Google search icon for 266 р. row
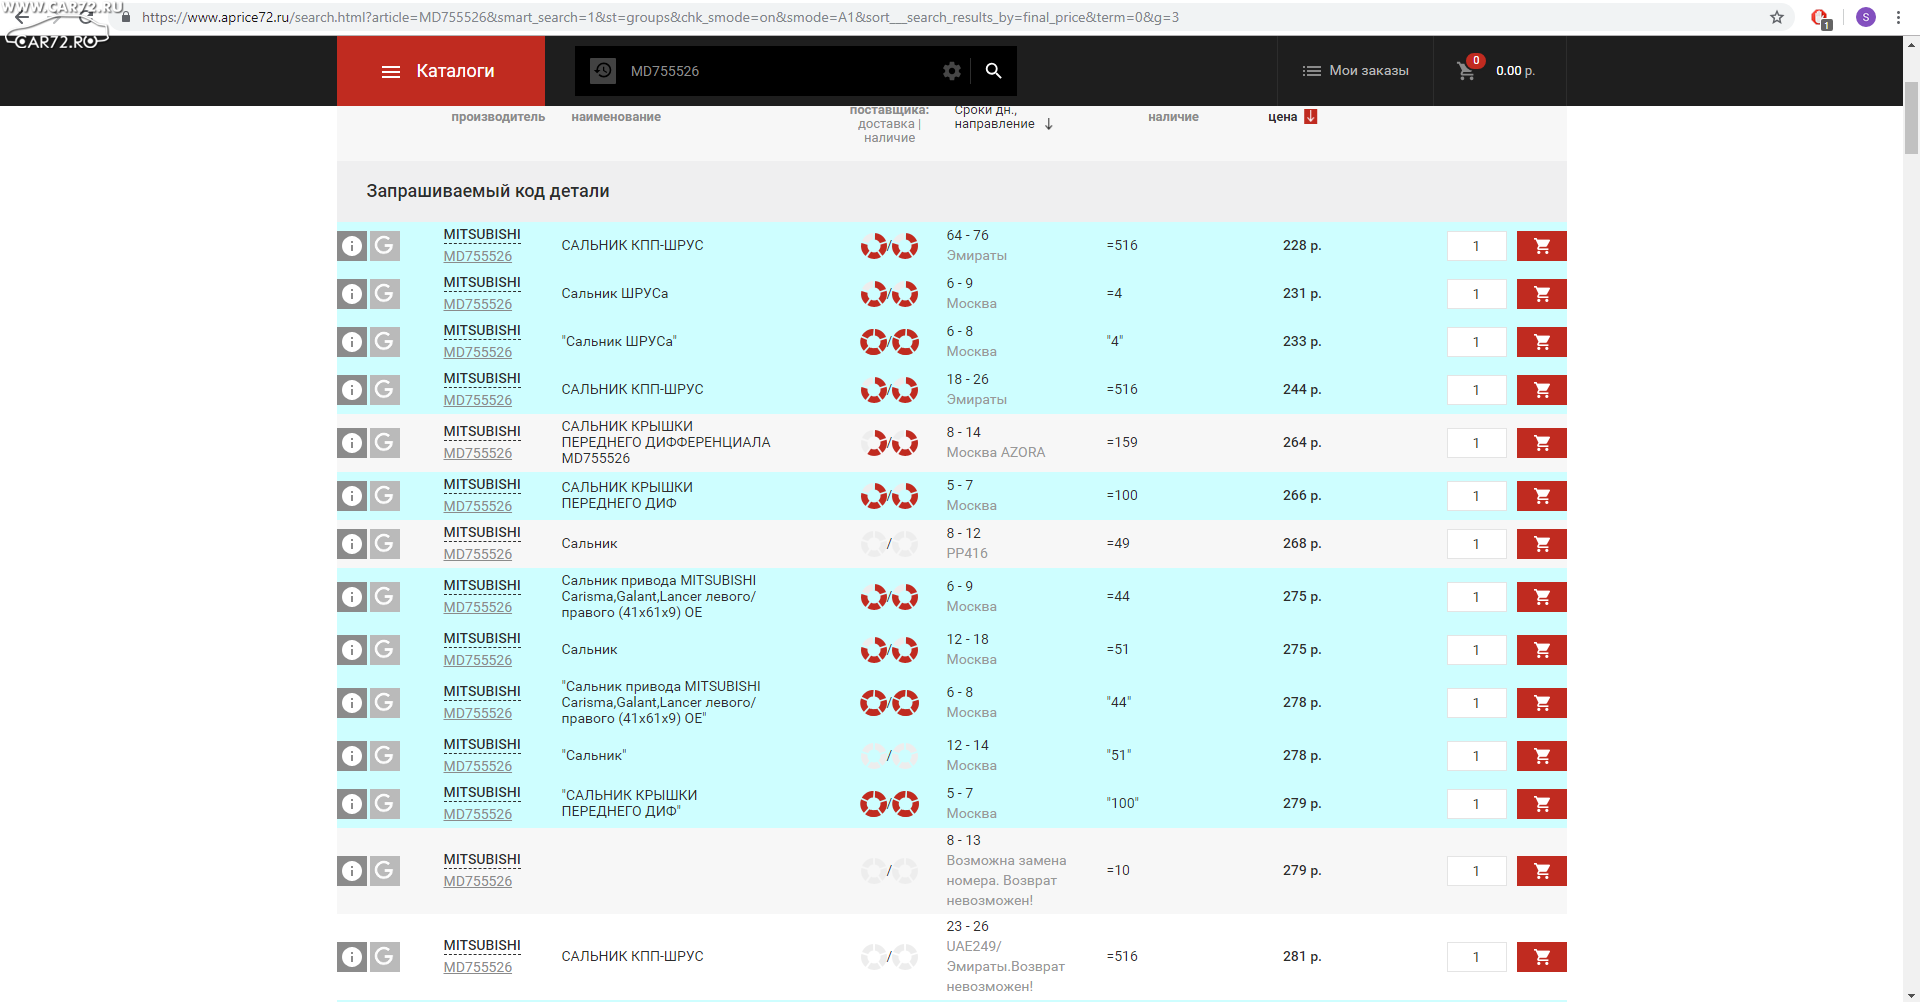Viewport: 1920px width, 1002px height. tap(385, 496)
